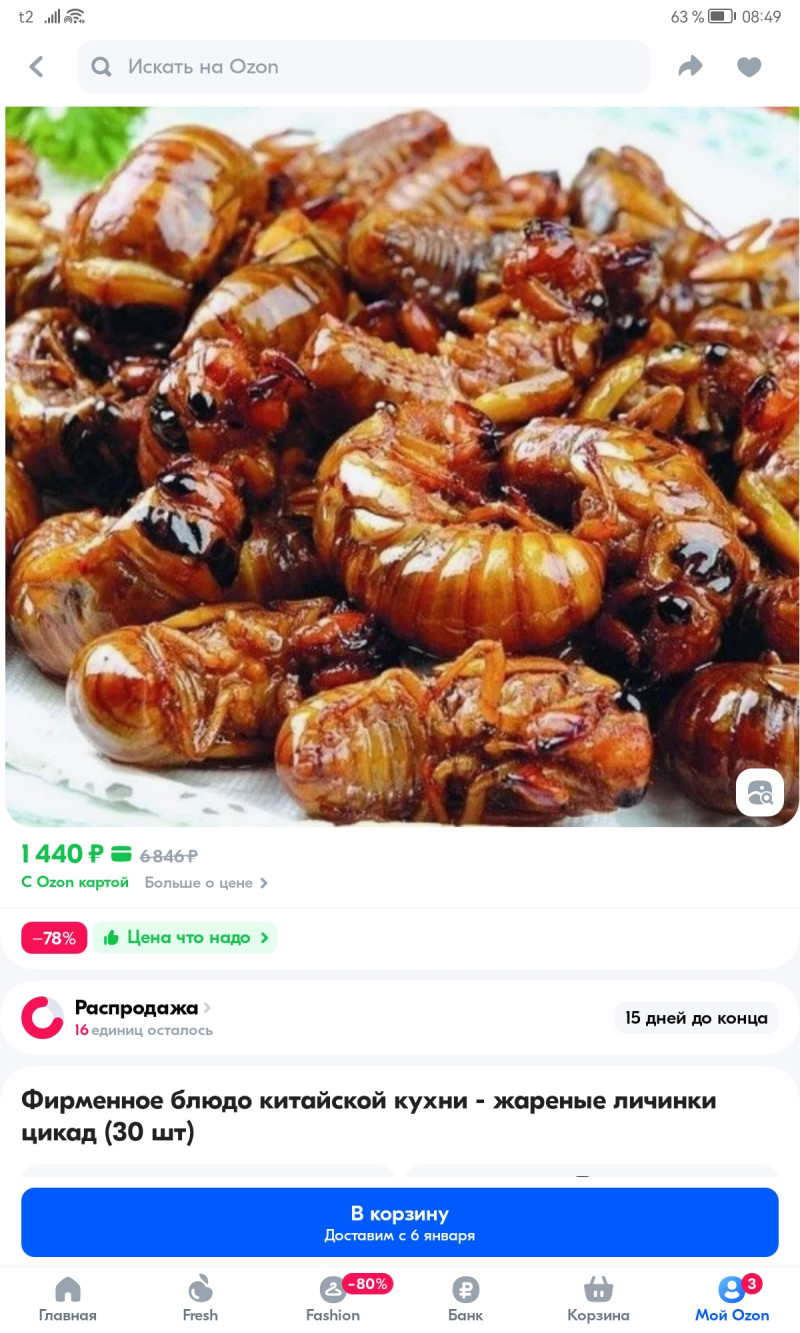Open visual search for similar items
The image size is (800, 1333).
(760, 793)
